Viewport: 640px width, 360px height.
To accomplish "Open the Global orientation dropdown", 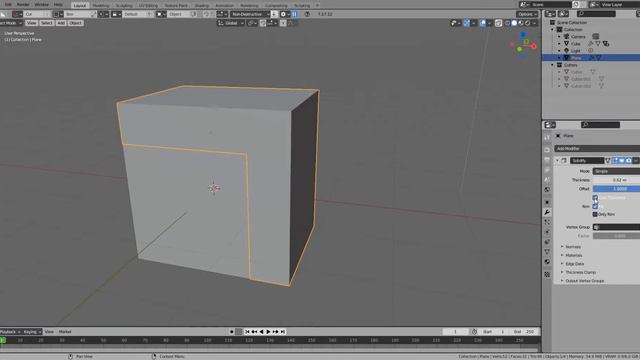I will point(231,23).
